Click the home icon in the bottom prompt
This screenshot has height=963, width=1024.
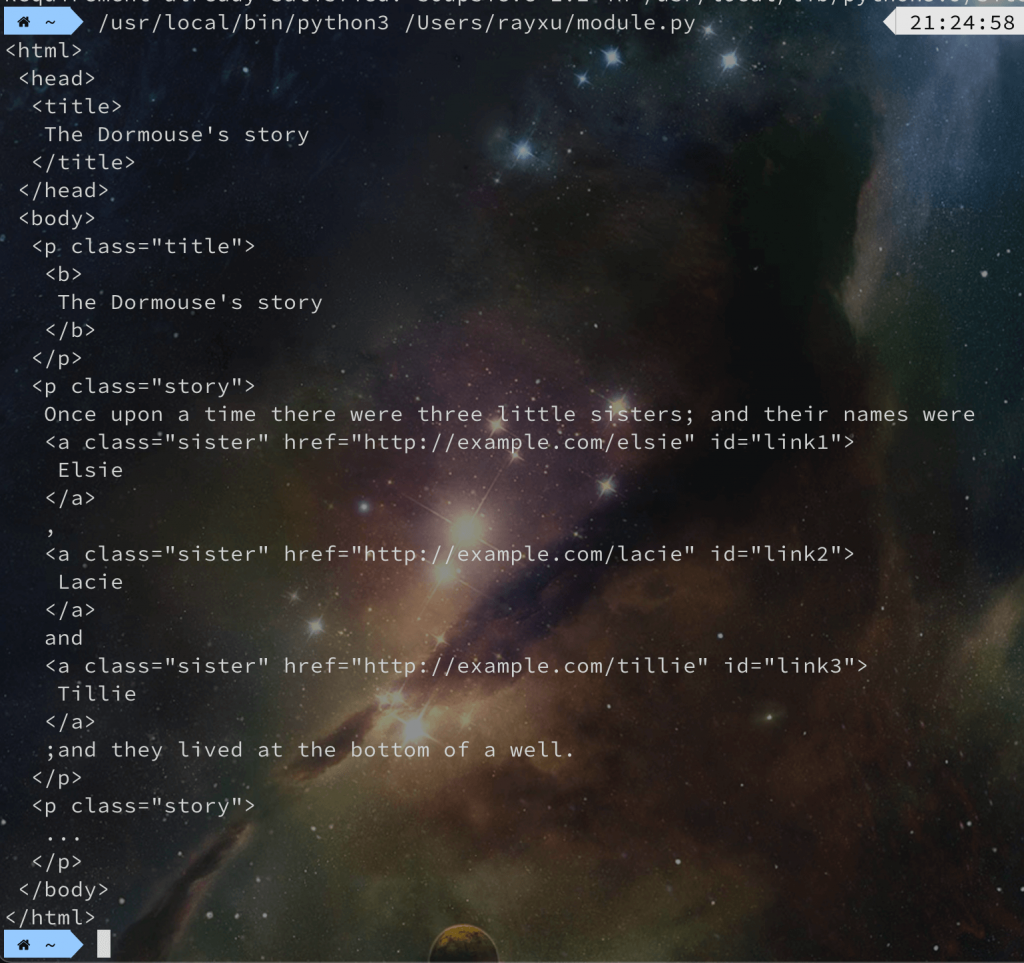pos(24,945)
